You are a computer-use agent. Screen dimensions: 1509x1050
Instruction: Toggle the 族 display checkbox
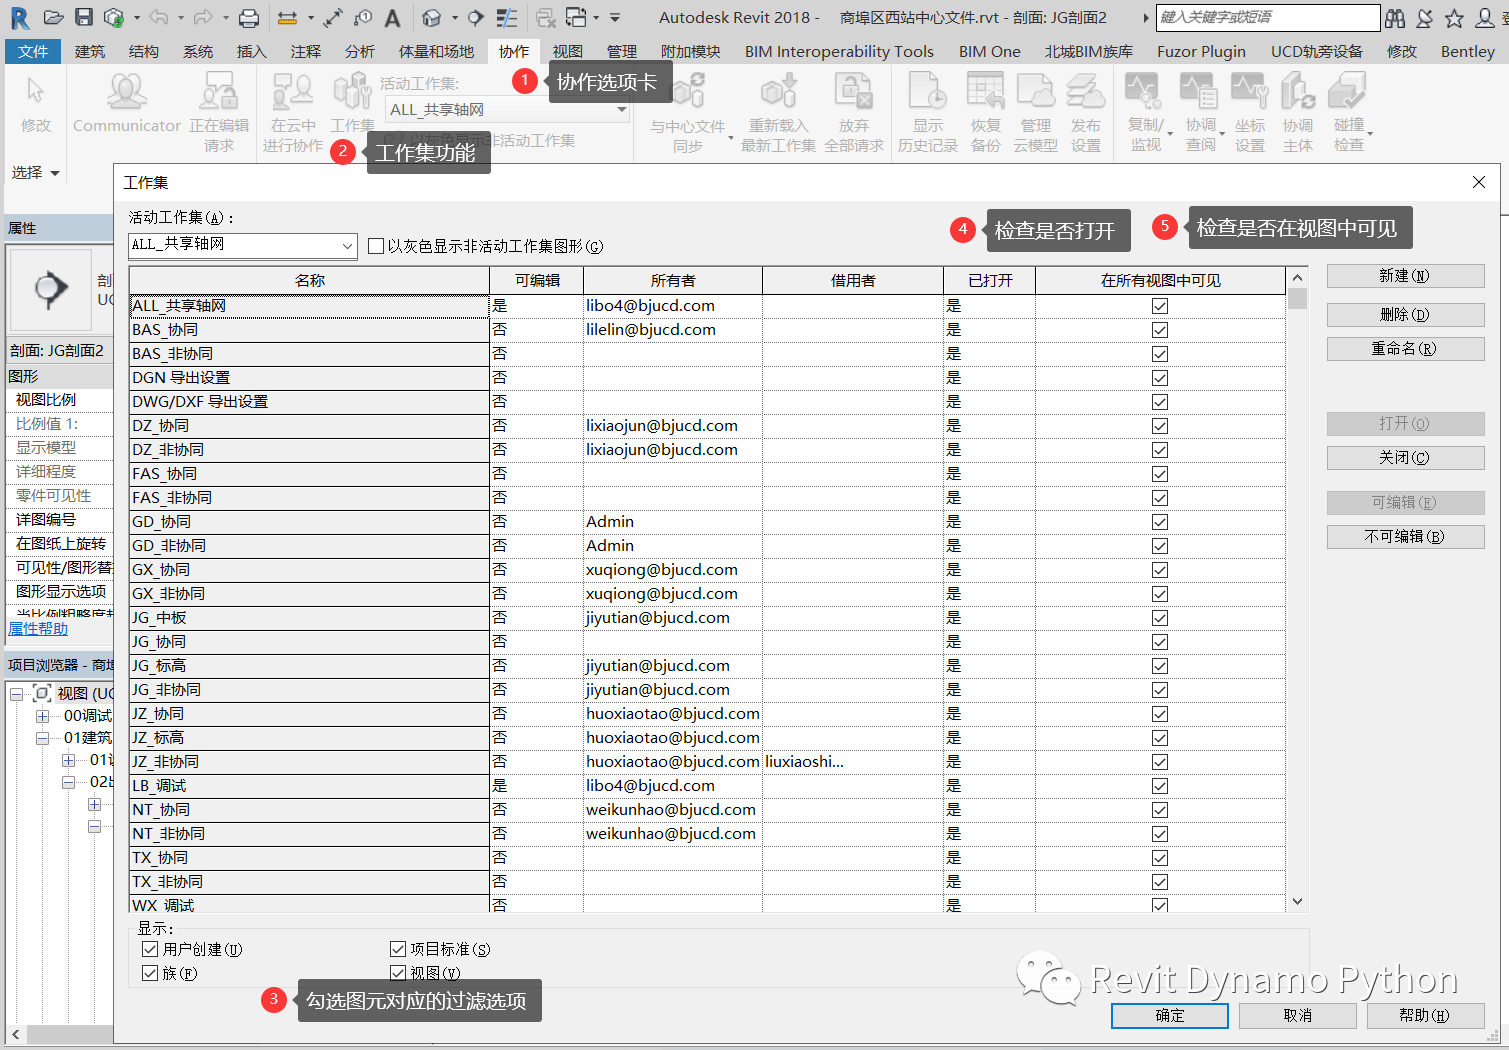pos(150,973)
